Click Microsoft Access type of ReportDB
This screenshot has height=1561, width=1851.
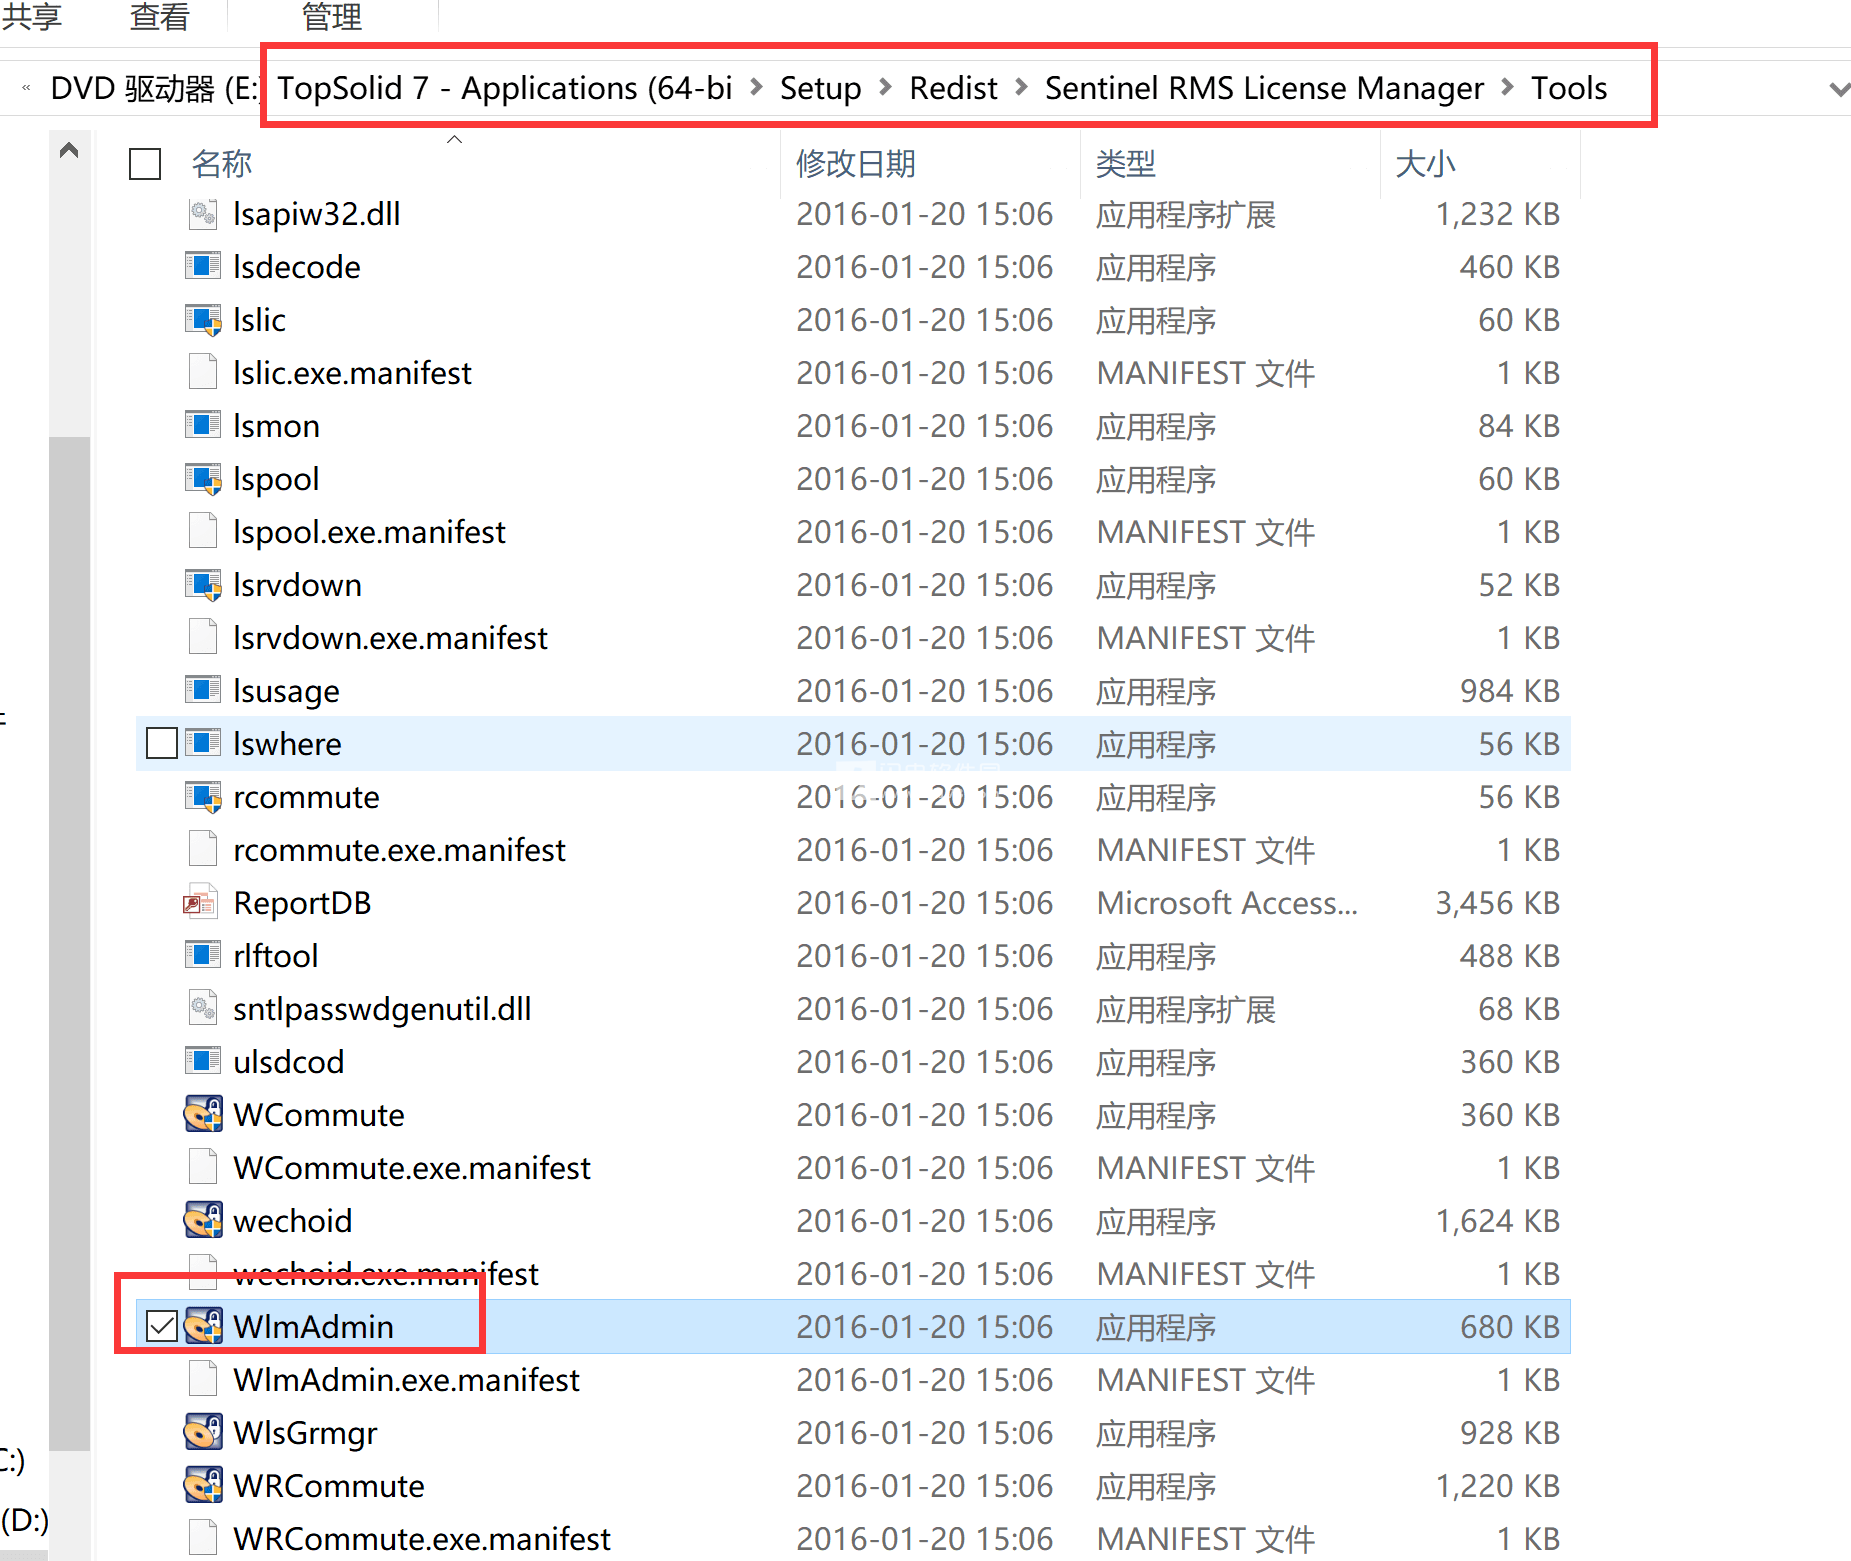coord(1227,902)
